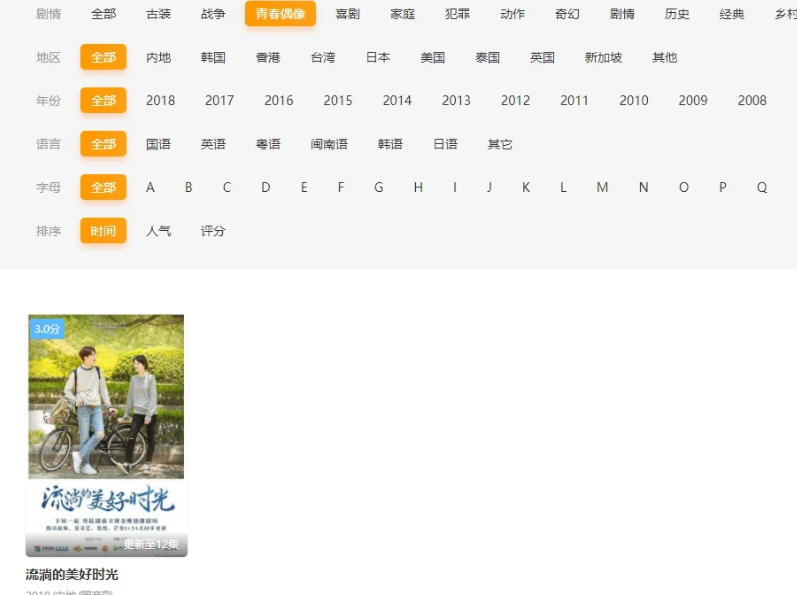Screen dimensions: 797x595
Task: Filter by year 2015
Action: click(338, 101)
